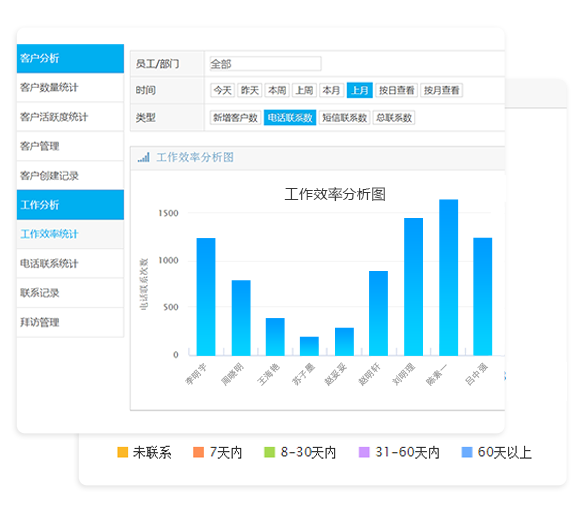Click the bar chart icon beside 工作效率分析图
Viewport: 584px width, 518px height.
pyautogui.click(x=143, y=157)
